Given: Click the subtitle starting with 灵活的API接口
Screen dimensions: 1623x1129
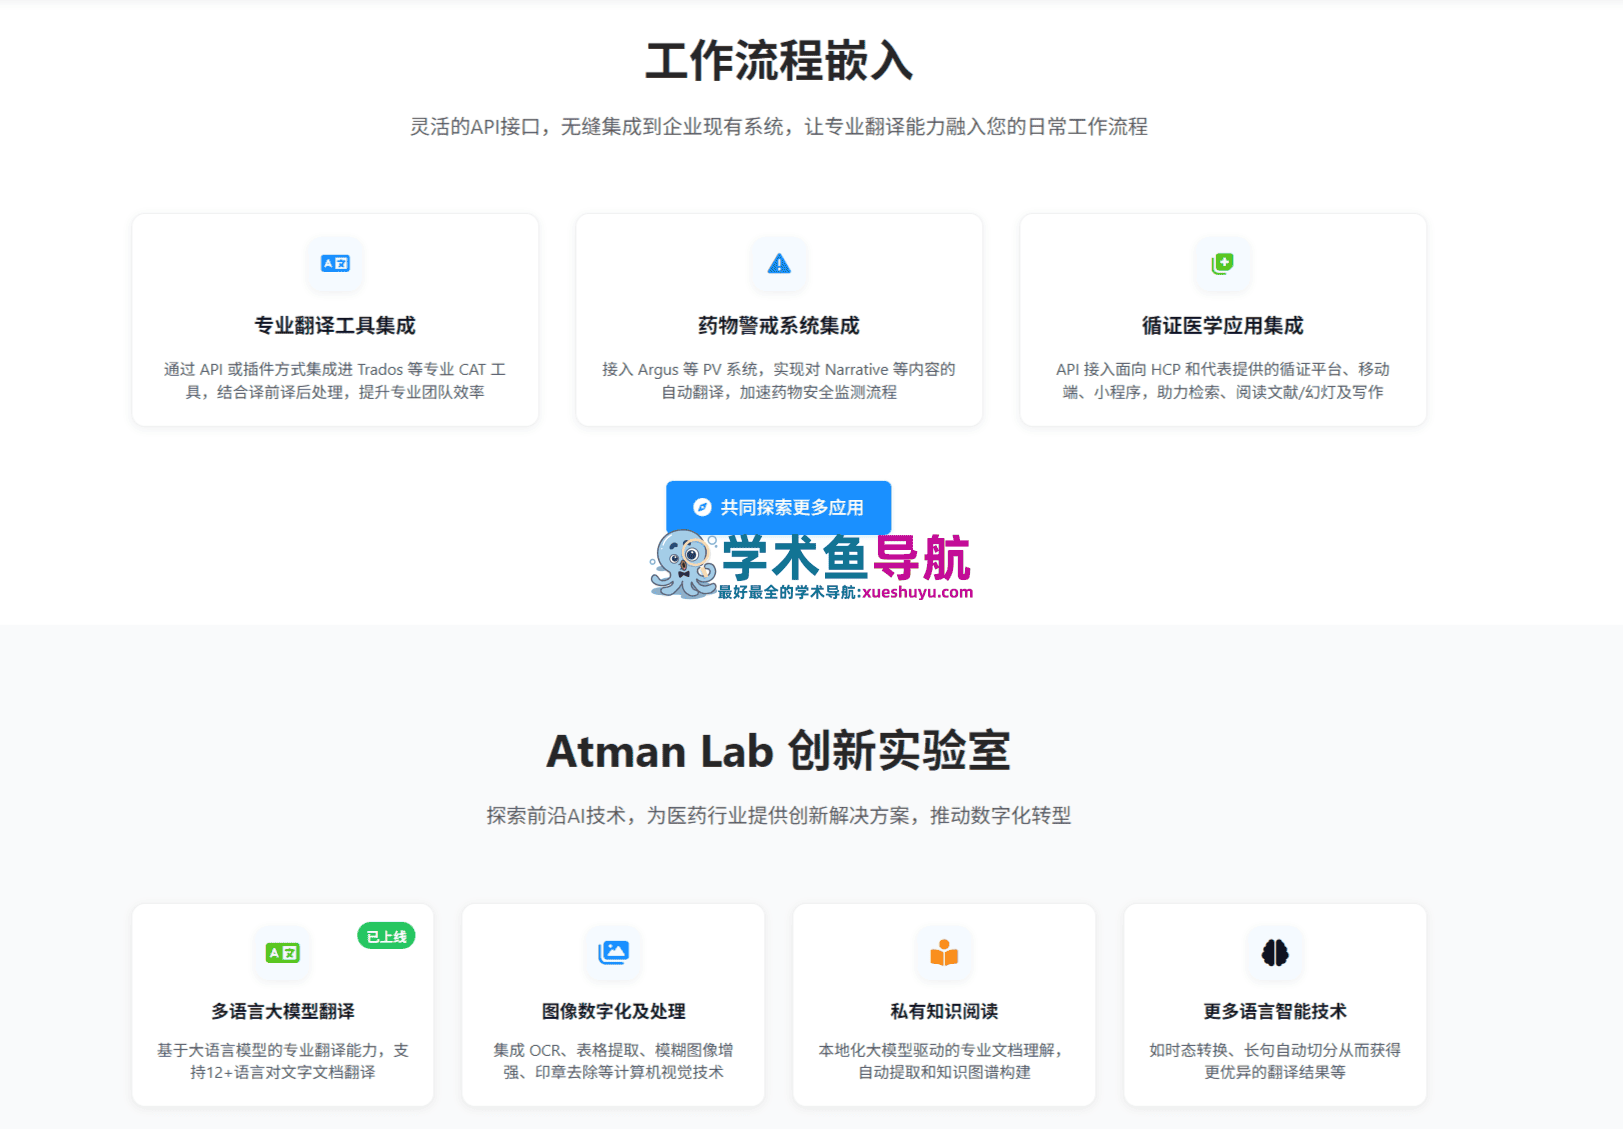Looking at the screenshot, I should (779, 127).
